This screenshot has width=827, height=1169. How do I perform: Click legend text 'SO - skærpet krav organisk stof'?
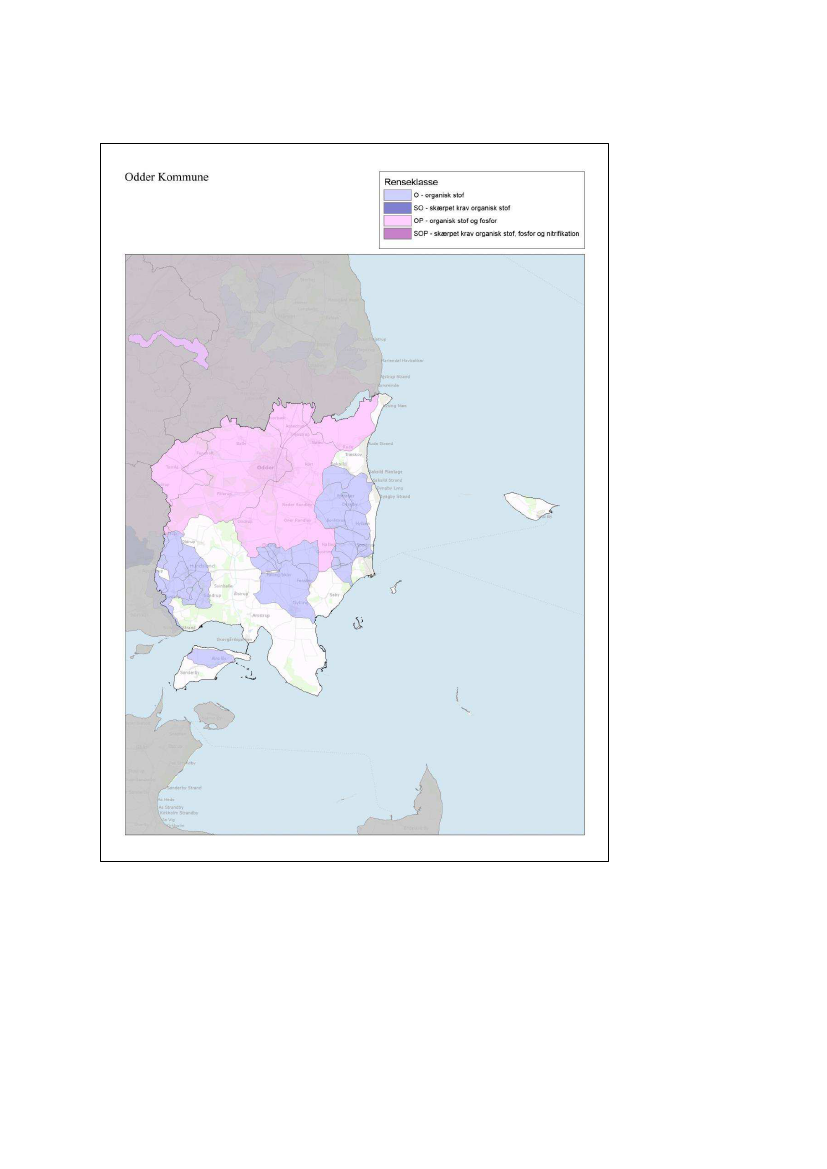point(462,208)
